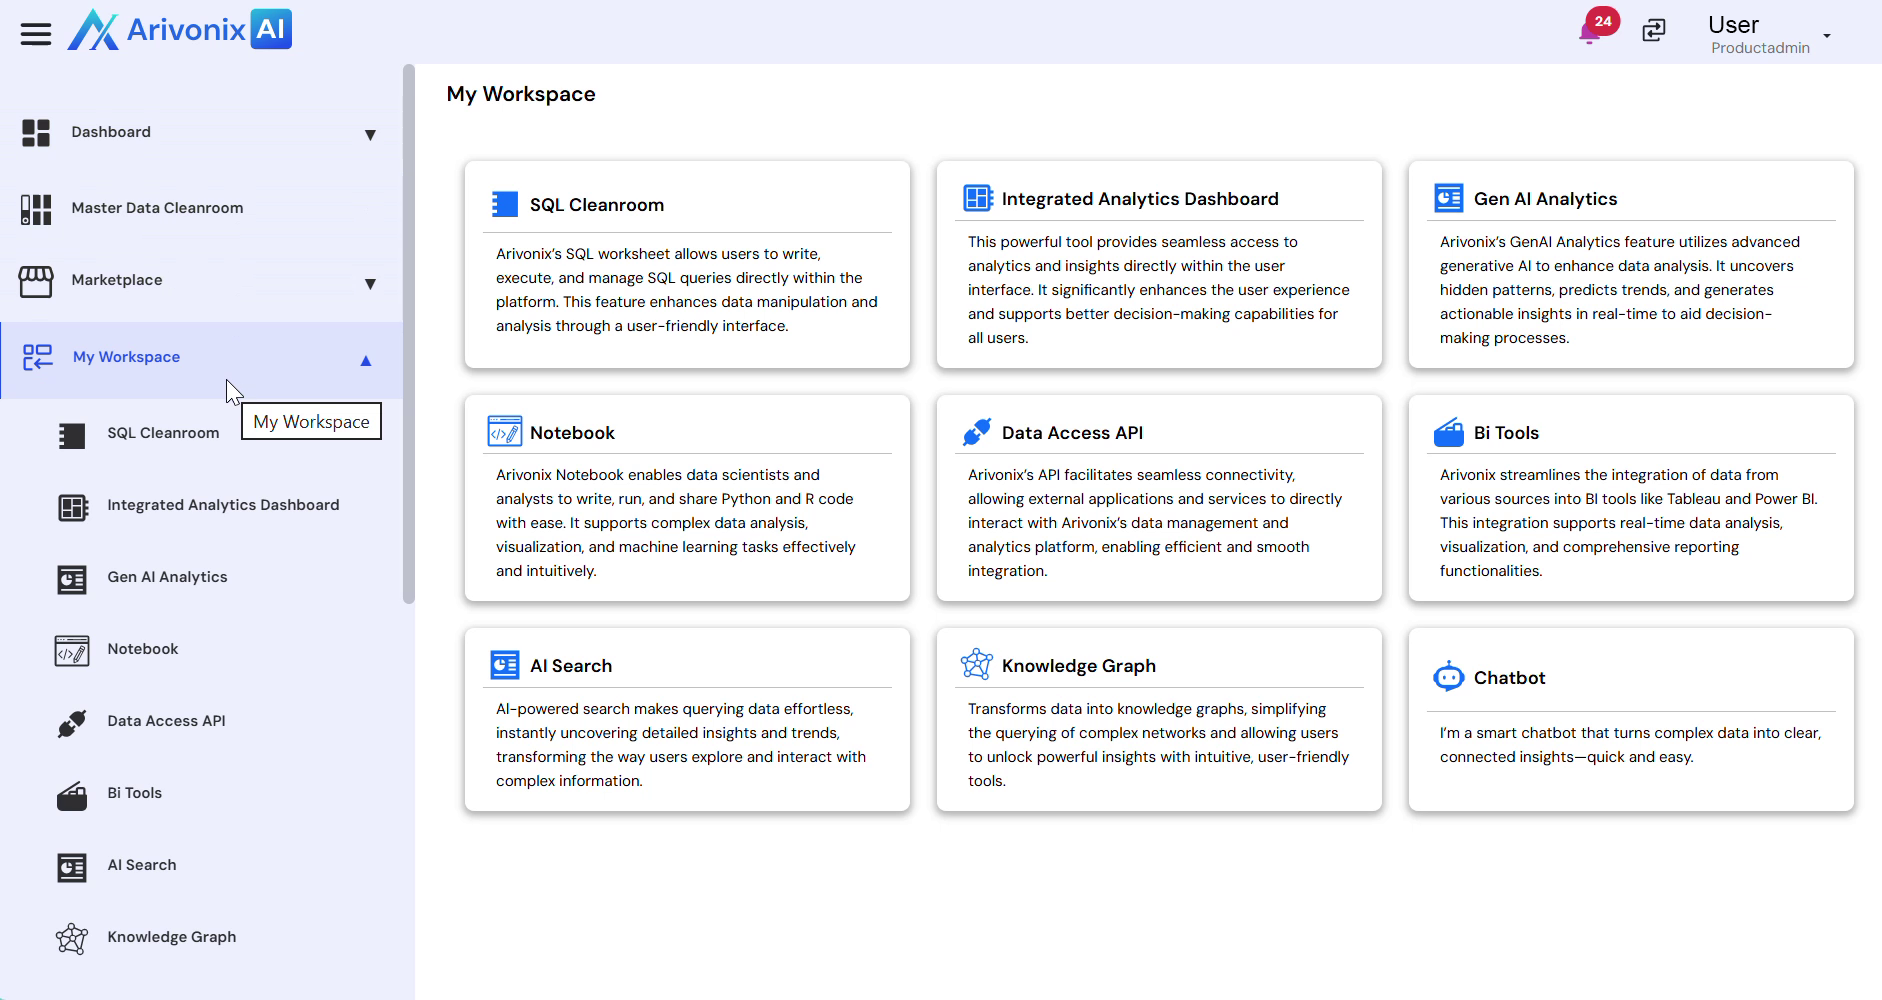
Task: Click the Data Access API plug icon in sidebar
Action: (x=72, y=722)
